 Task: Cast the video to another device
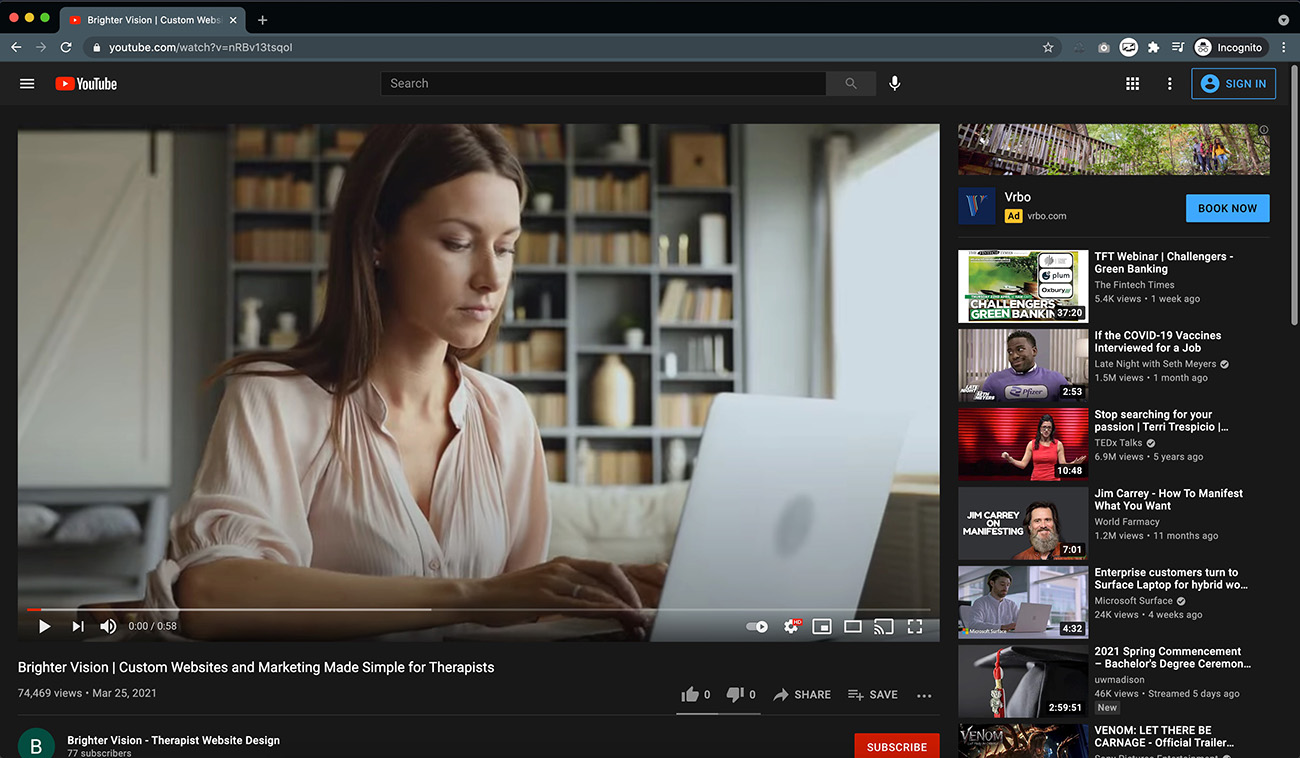point(883,626)
